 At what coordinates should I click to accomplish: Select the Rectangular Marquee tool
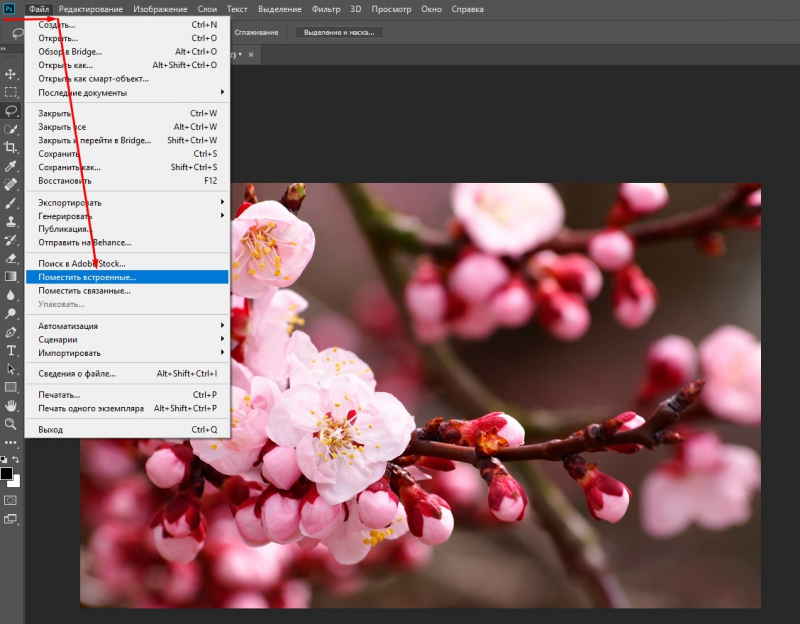(x=10, y=92)
